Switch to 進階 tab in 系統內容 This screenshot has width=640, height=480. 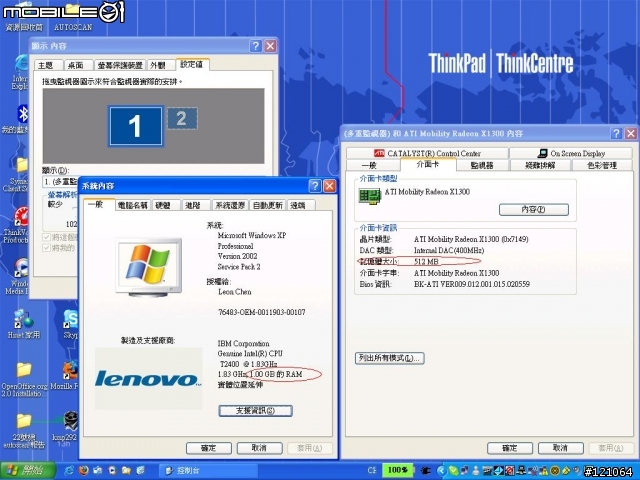pos(196,205)
